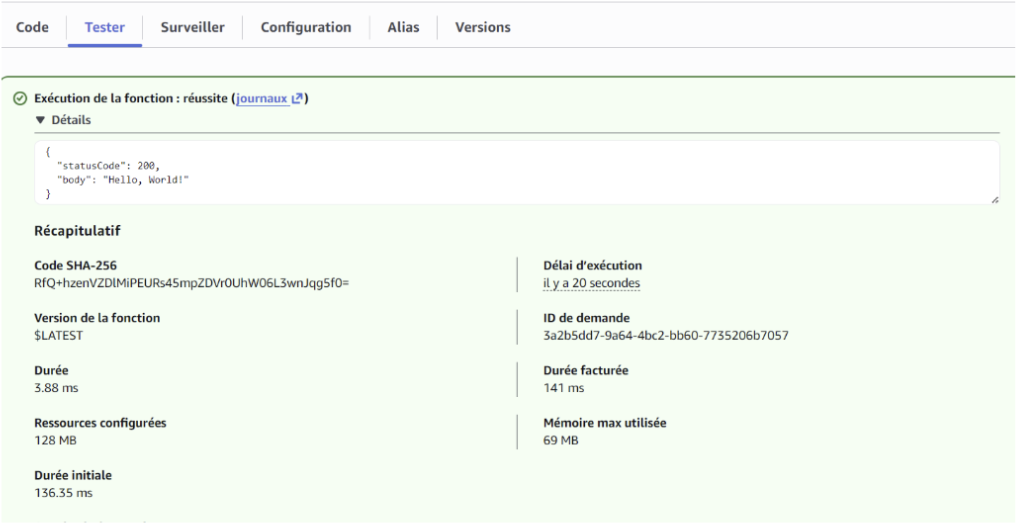Click the 69 MB max memory value
This screenshot has width=1018, height=532.
(x=560, y=440)
